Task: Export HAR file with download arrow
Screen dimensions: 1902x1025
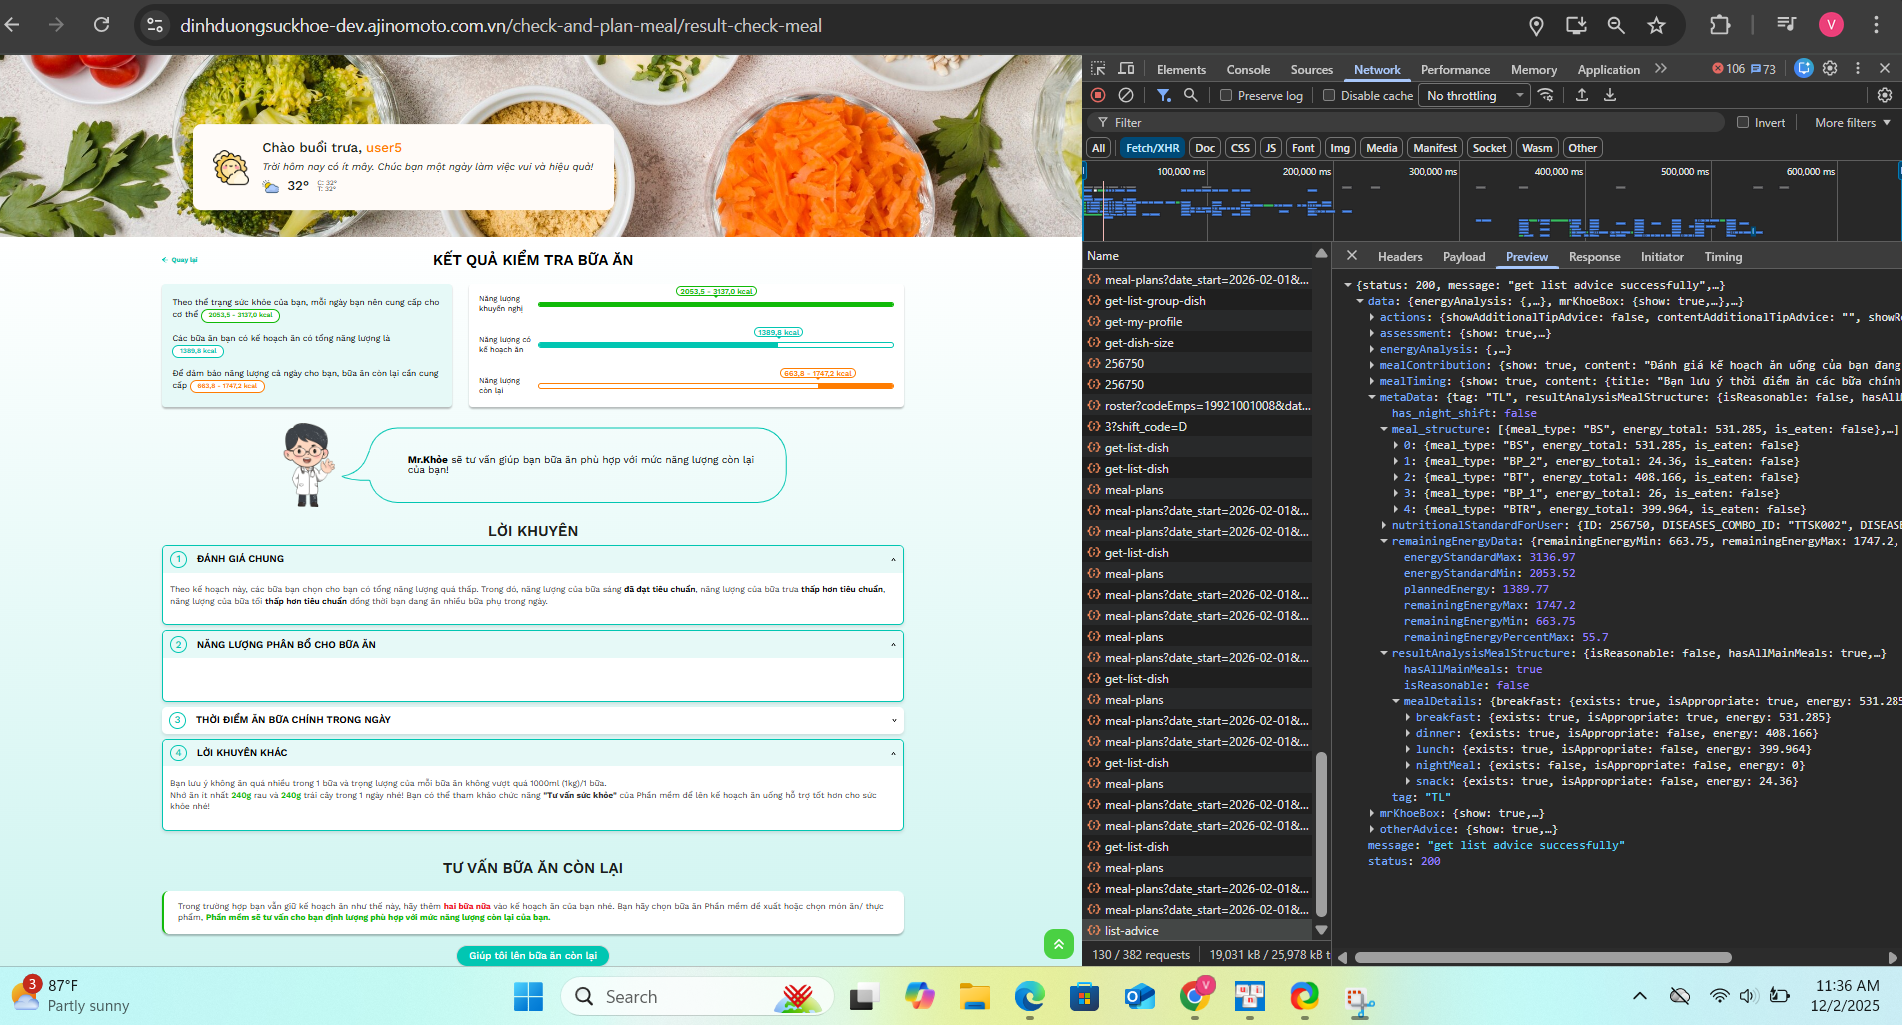Action: click(x=1610, y=95)
